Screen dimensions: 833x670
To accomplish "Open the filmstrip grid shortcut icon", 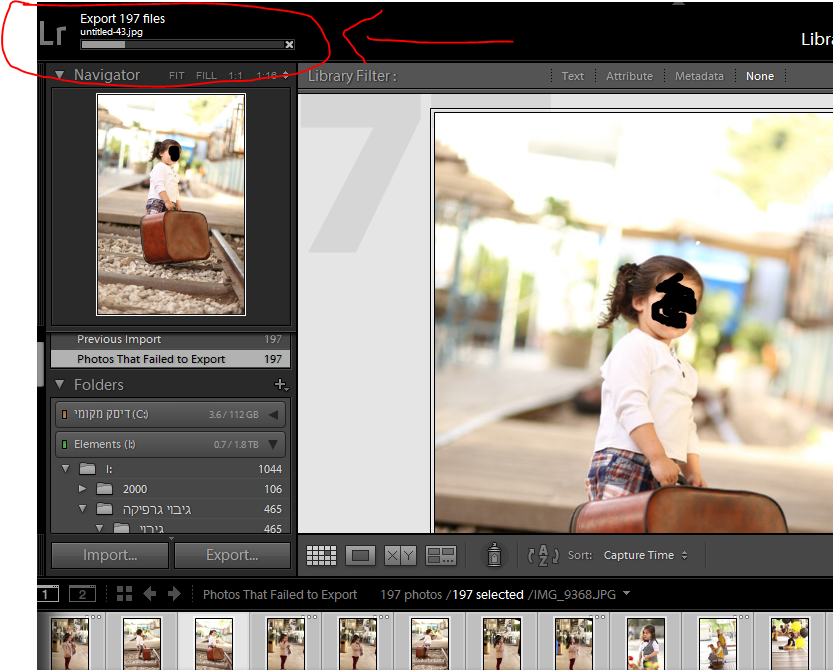I will 124,594.
